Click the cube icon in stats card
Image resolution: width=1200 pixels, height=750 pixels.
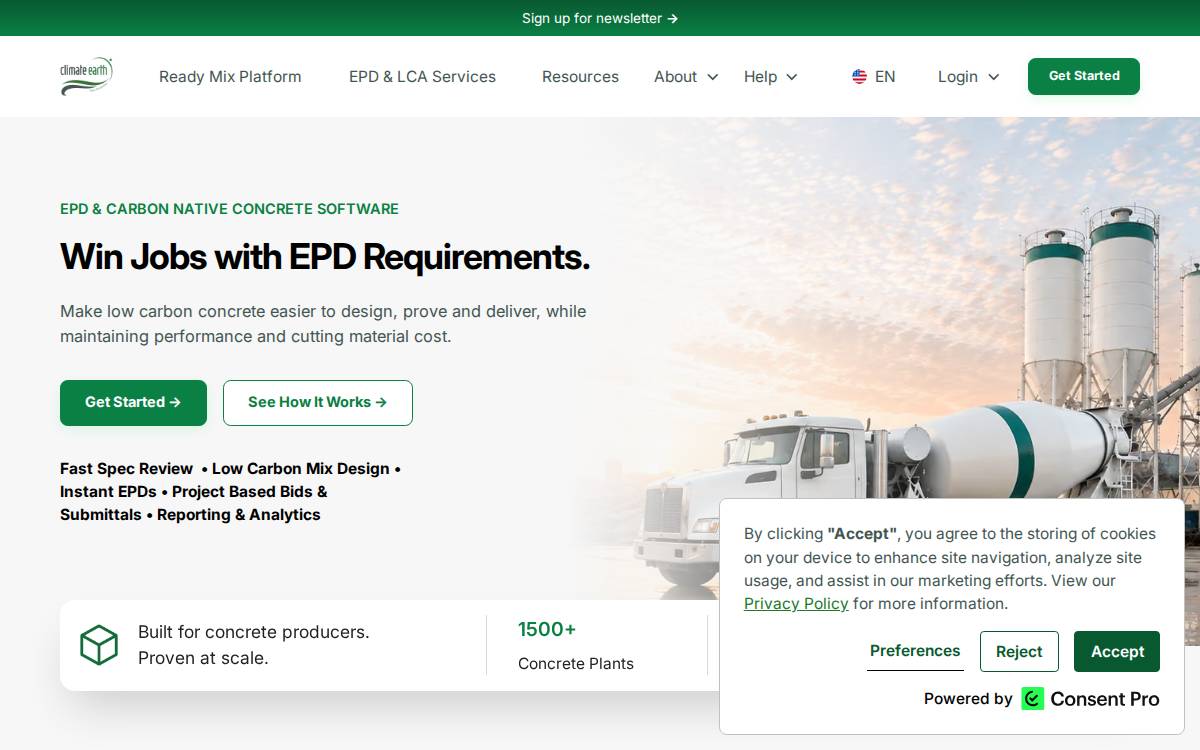click(99, 645)
